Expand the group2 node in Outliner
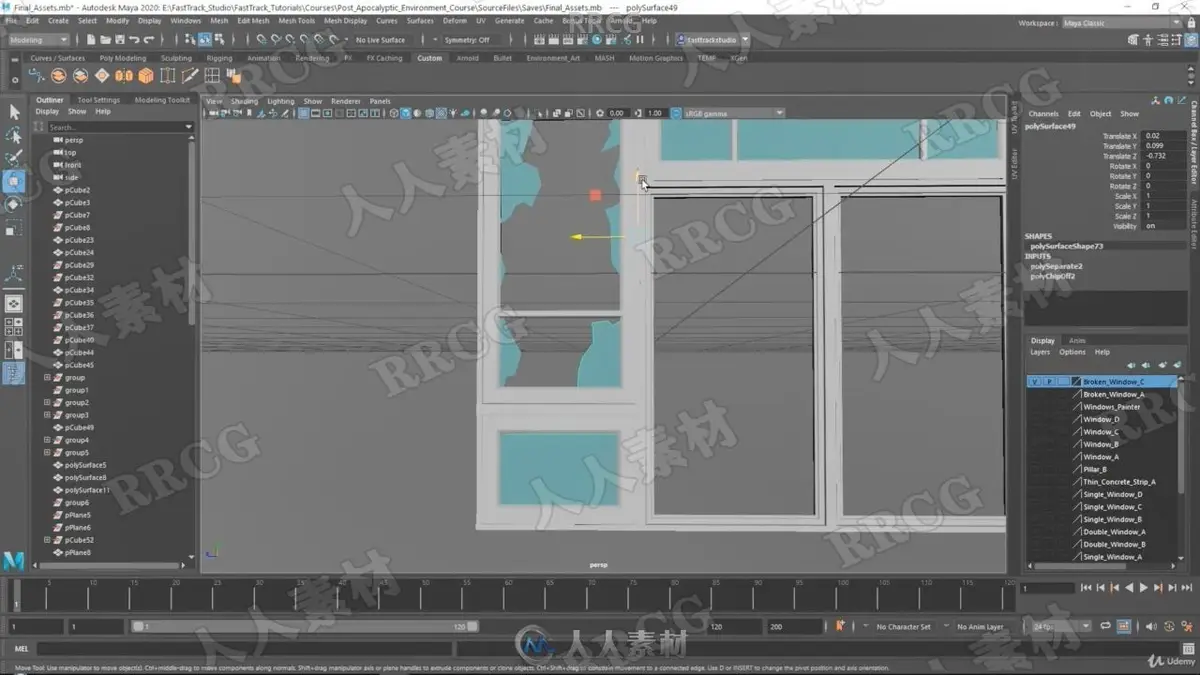This screenshot has height=675, width=1200. pos(47,403)
